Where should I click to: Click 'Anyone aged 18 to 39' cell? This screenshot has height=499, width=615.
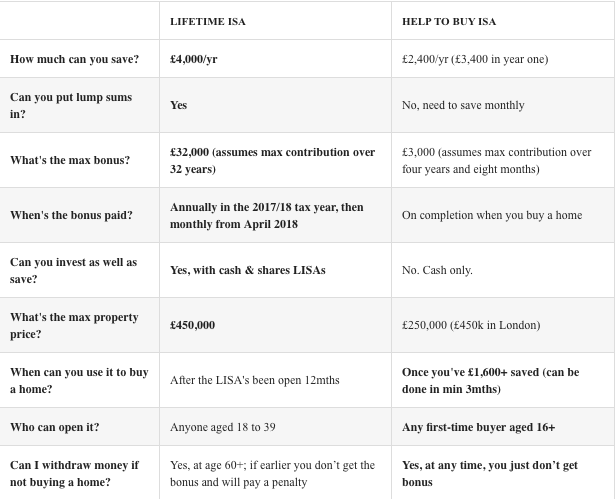[222, 427]
